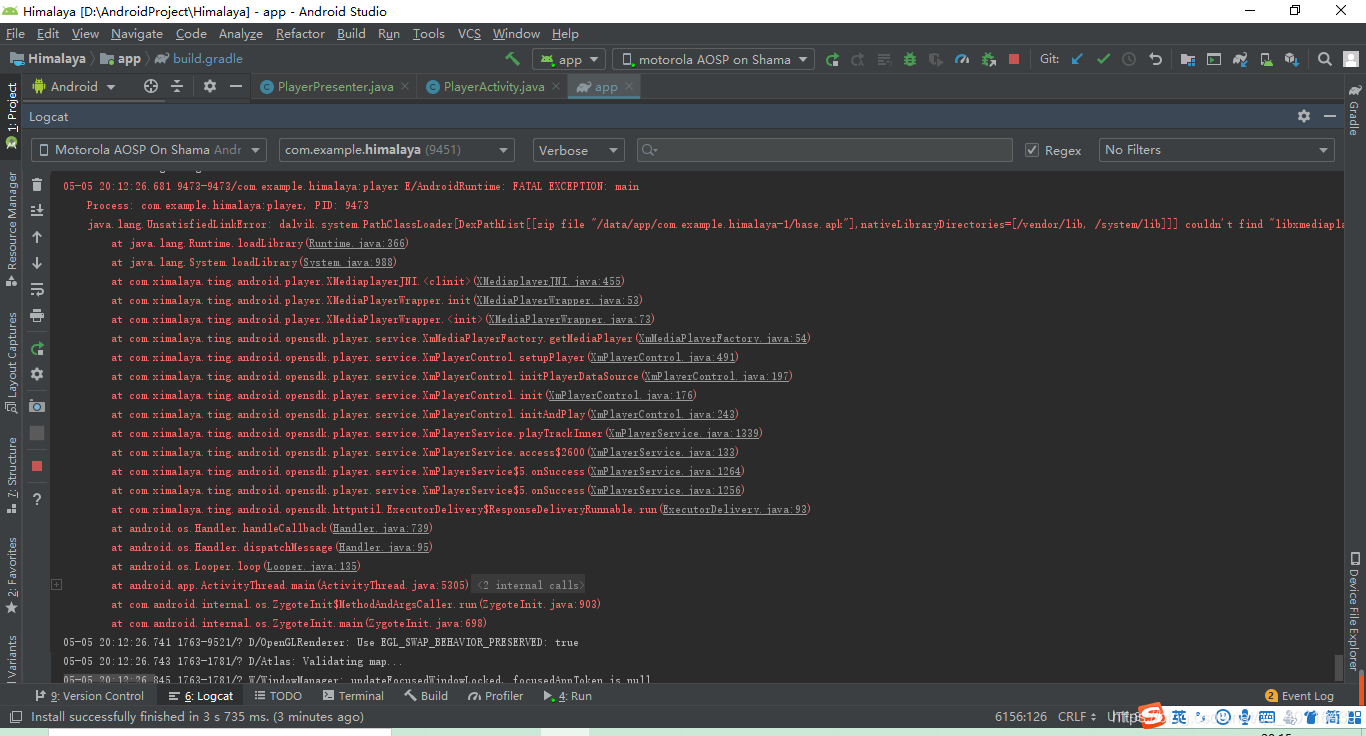Enable the Regex checkbox in Logcat
The height and width of the screenshot is (736, 1366).
(1031, 150)
